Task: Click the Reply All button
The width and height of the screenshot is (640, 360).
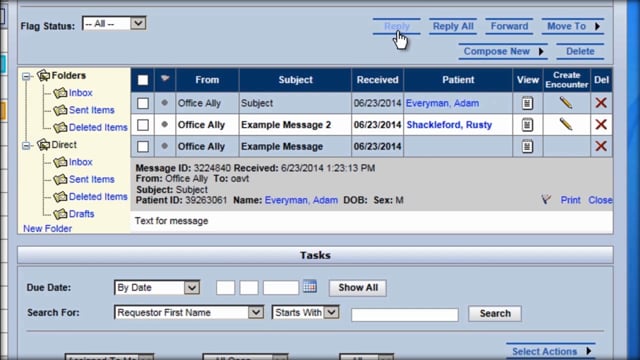Action: 453,26
